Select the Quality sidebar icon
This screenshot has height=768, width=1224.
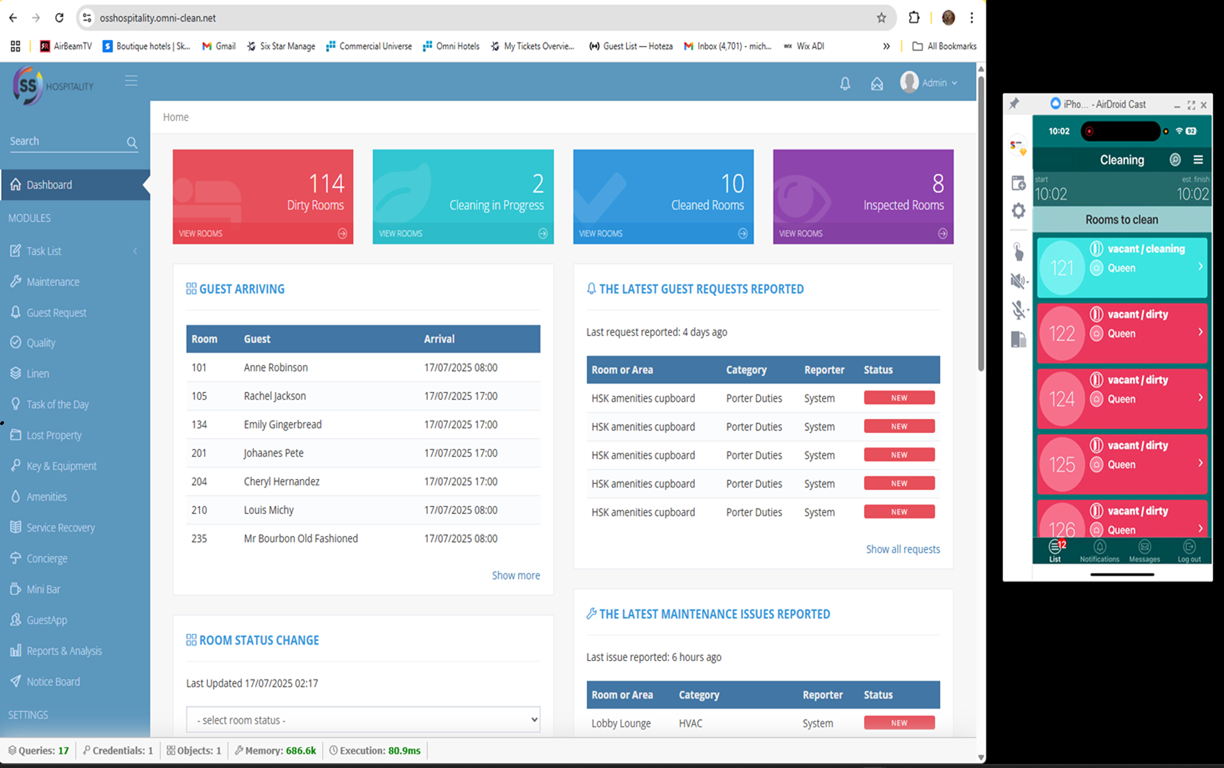18,342
